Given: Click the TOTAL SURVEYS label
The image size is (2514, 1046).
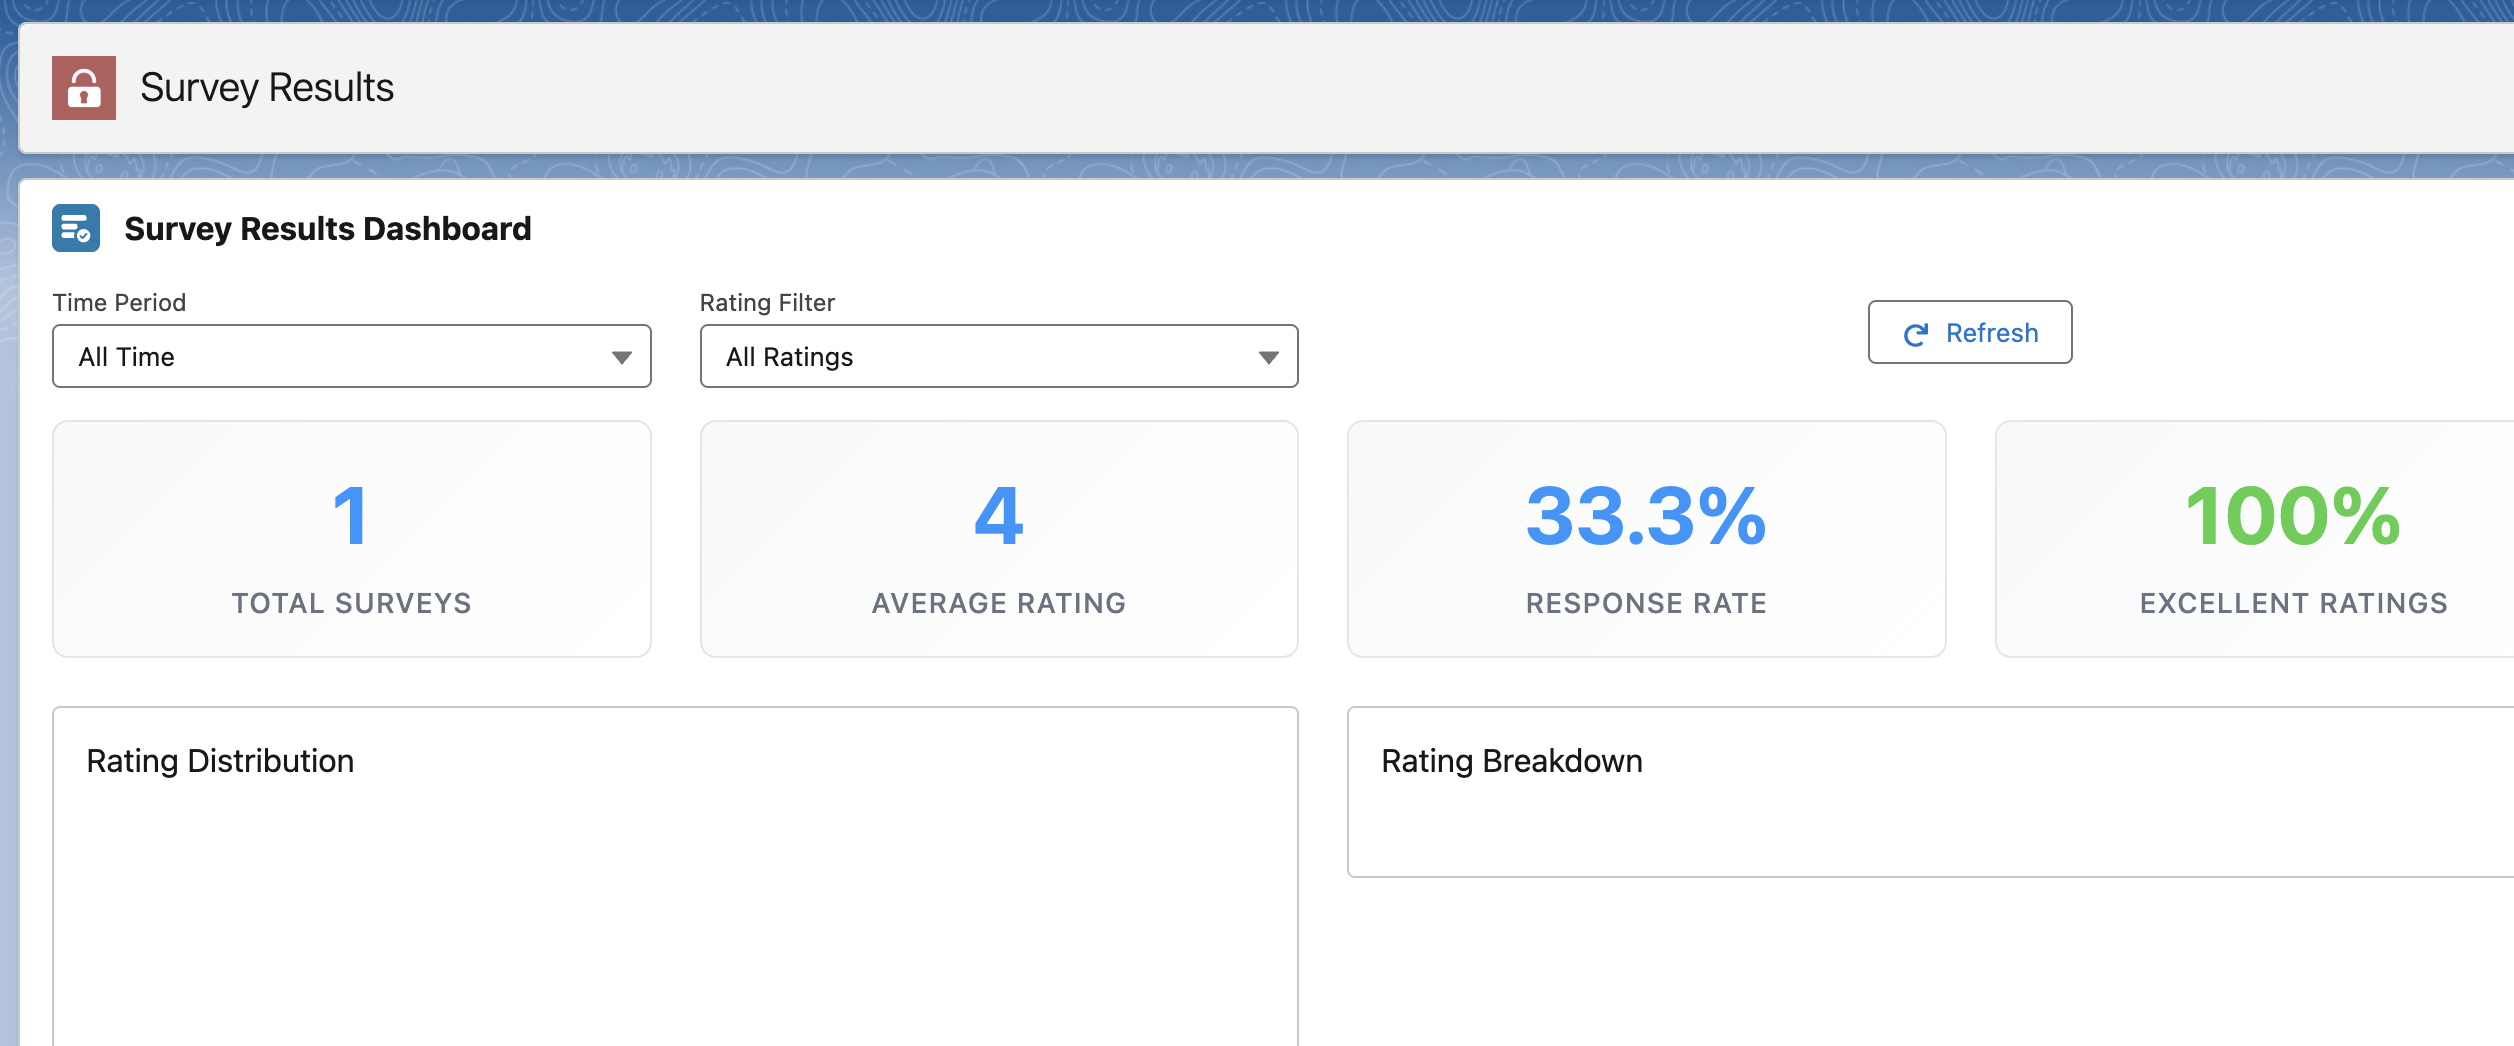Looking at the screenshot, I should pyautogui.click(x=352, y=603).
